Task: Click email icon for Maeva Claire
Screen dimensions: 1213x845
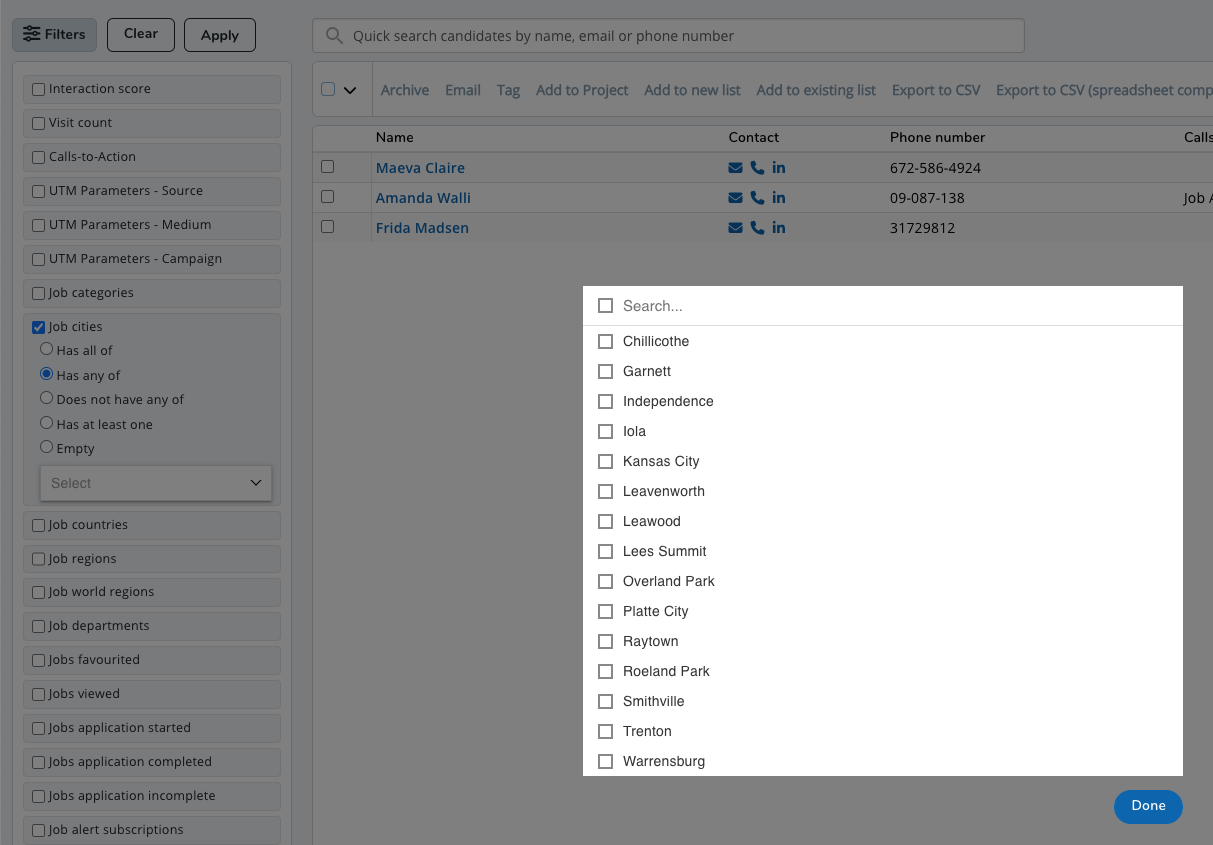Action: (x=735, y=168)
